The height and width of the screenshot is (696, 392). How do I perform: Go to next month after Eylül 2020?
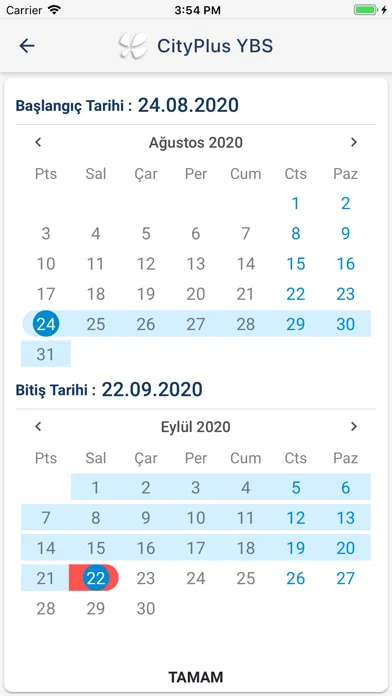354,427
